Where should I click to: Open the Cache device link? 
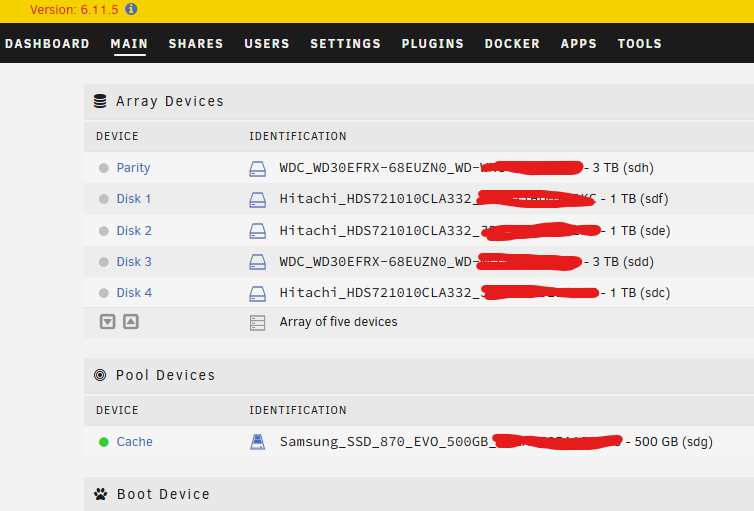135,442
